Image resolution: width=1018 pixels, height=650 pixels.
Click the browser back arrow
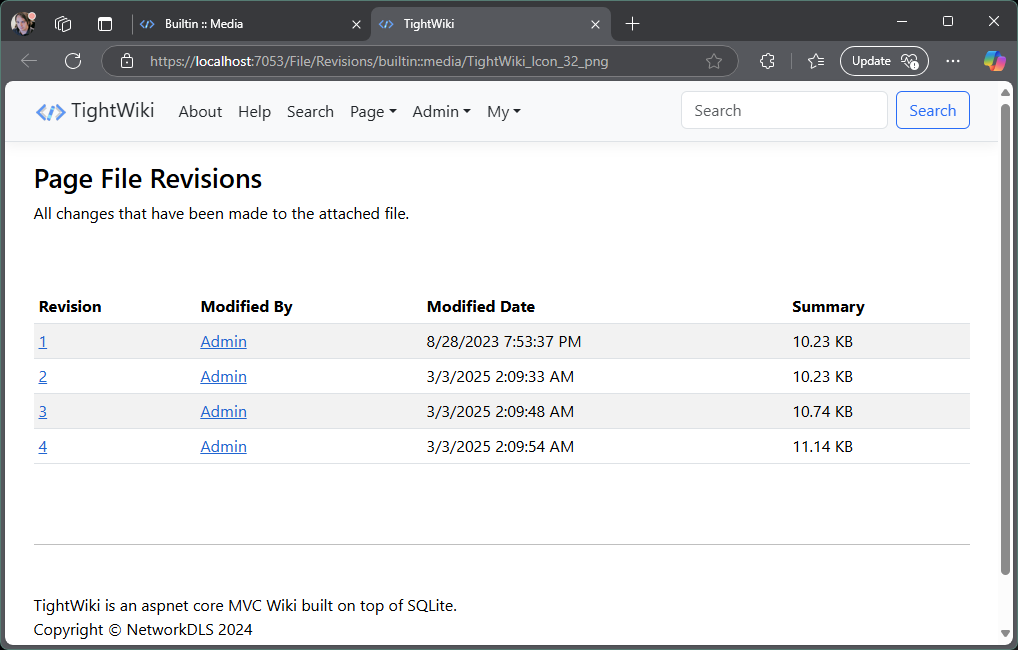29,61
